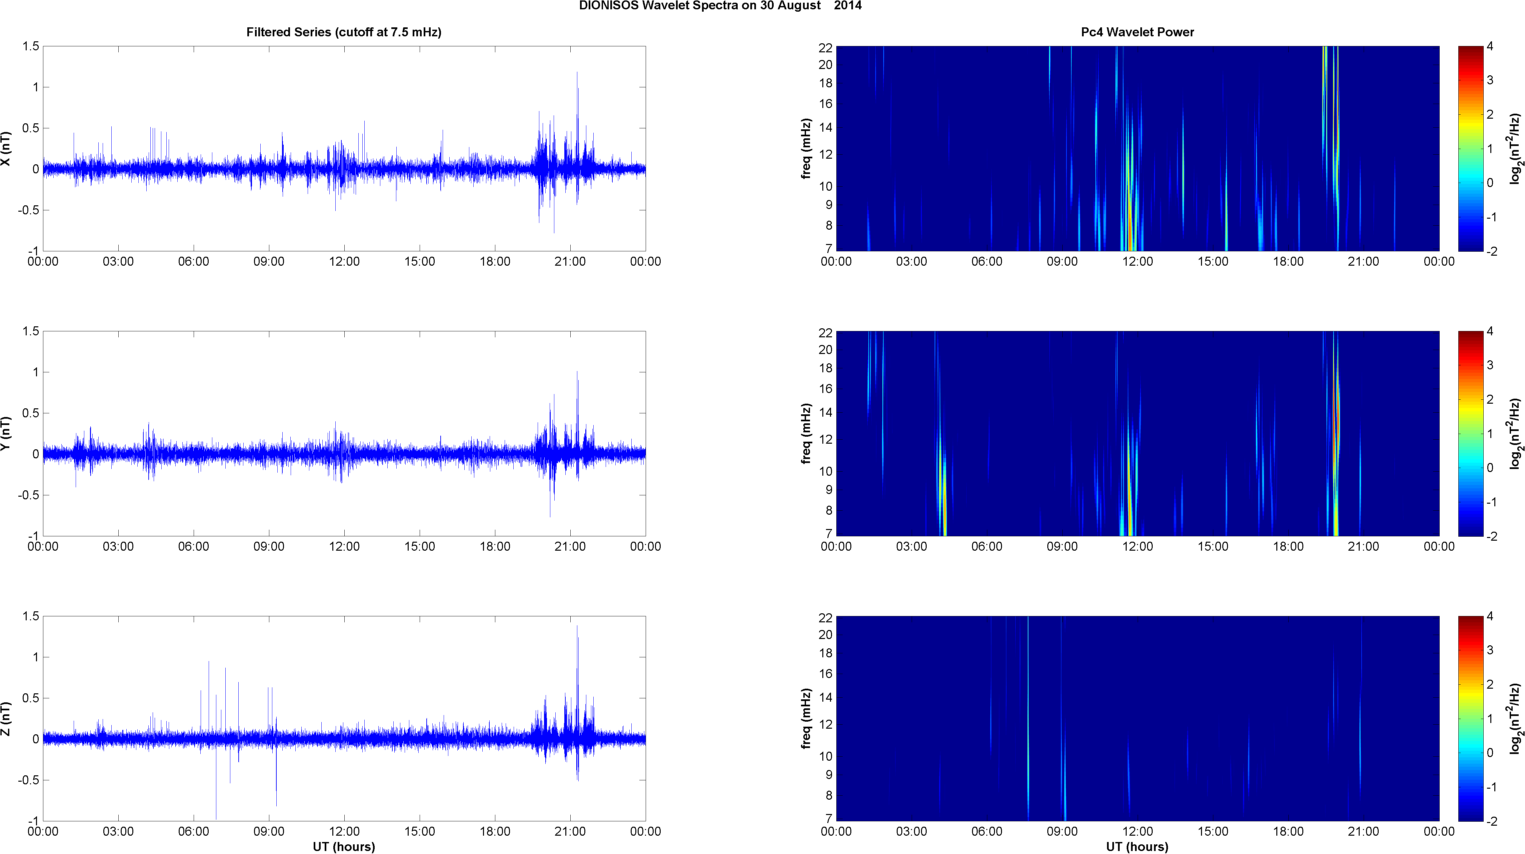Screen dimensions: 1525x854
Task: Click 06:00 tick under Z series plot
Action: pyautogui.click(x=194, y=832)
